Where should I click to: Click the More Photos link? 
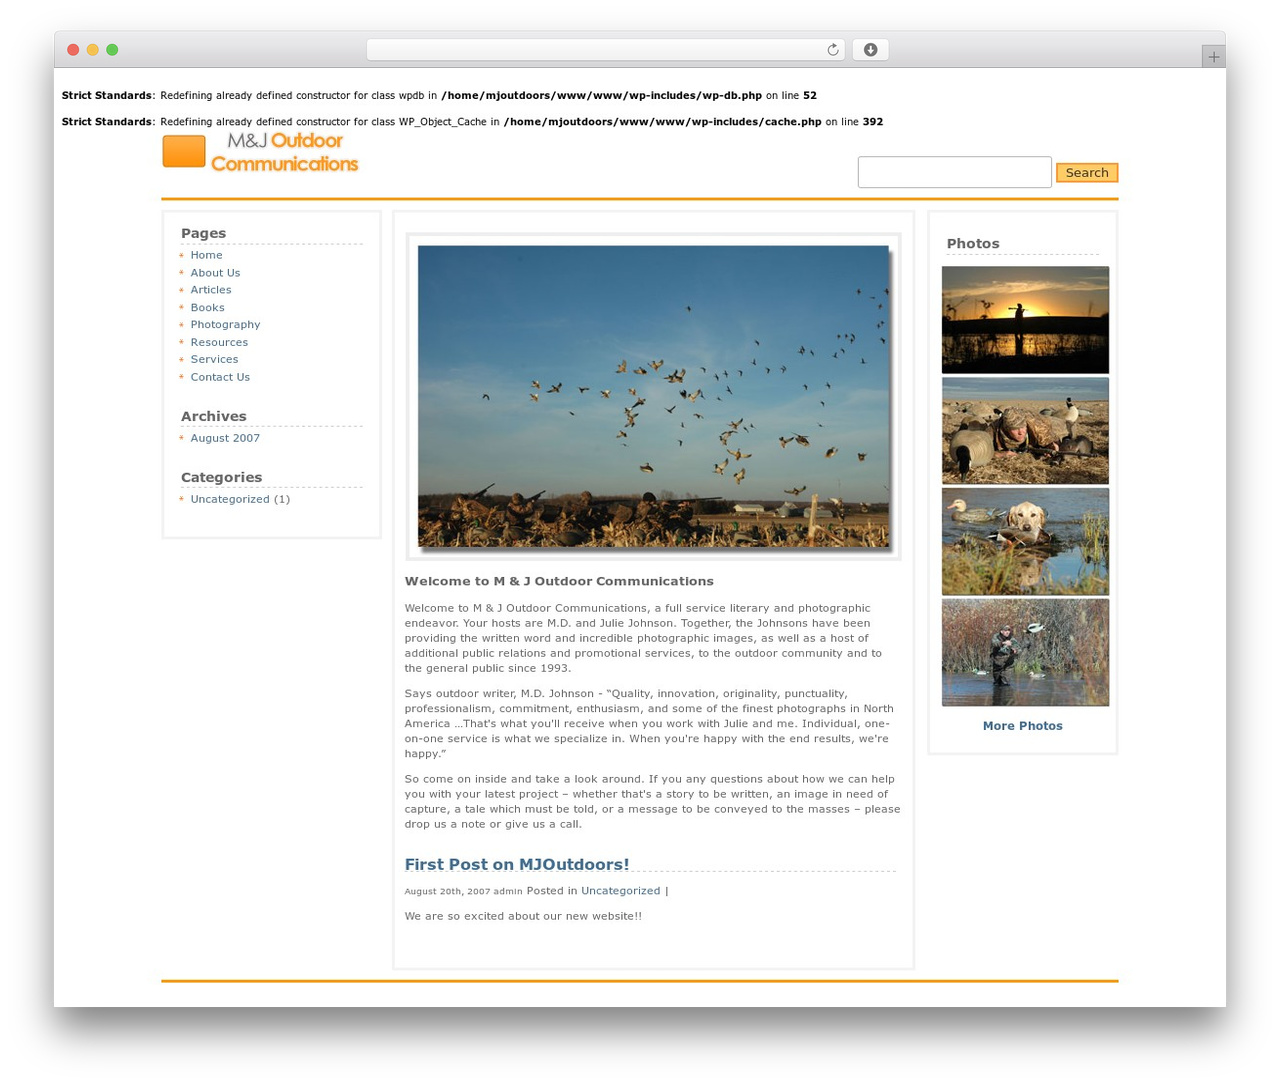click(1022, 726)
